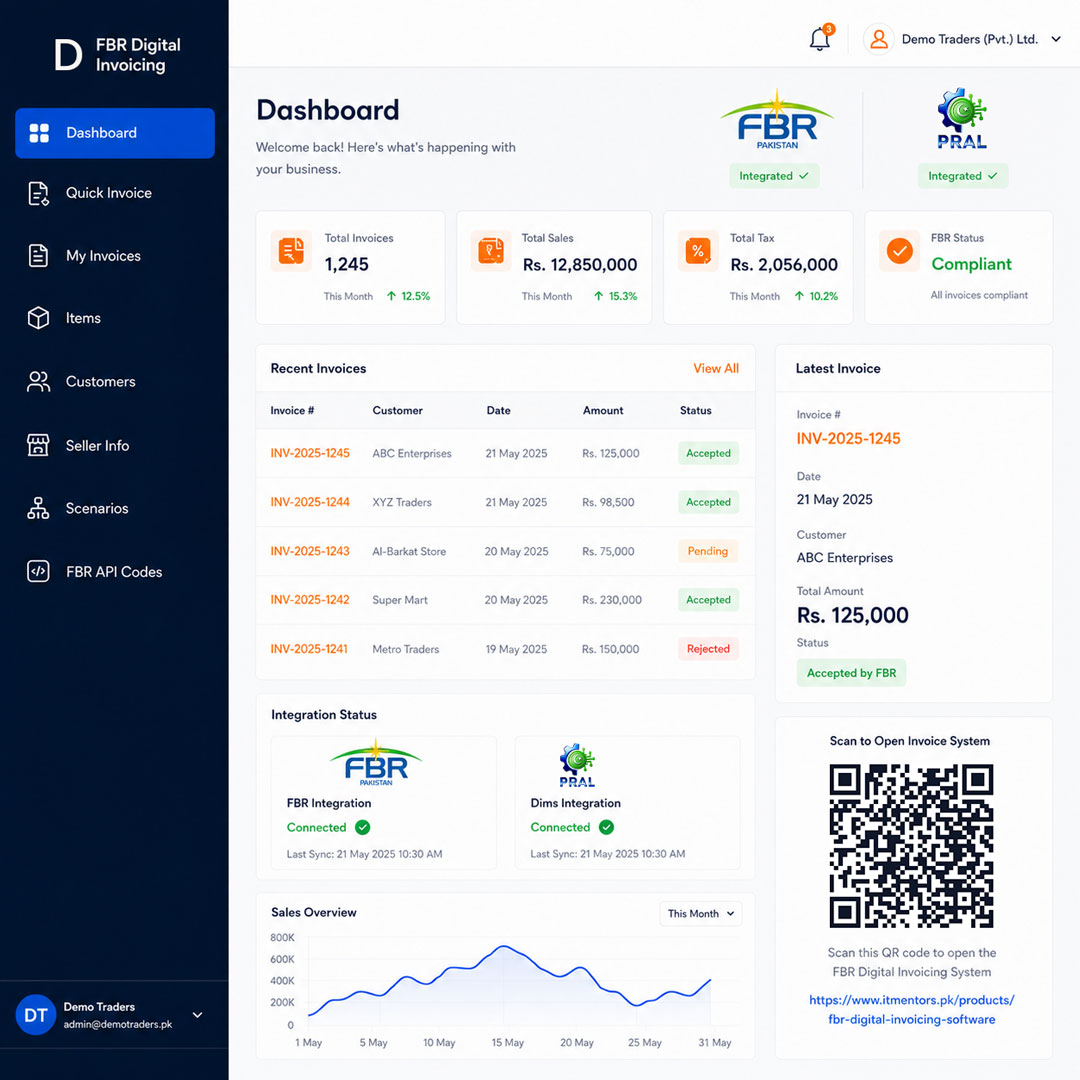This screenshot has width=1080, height=1080.
Task: Click the FBR API Codes code icon
Action: 39,571
